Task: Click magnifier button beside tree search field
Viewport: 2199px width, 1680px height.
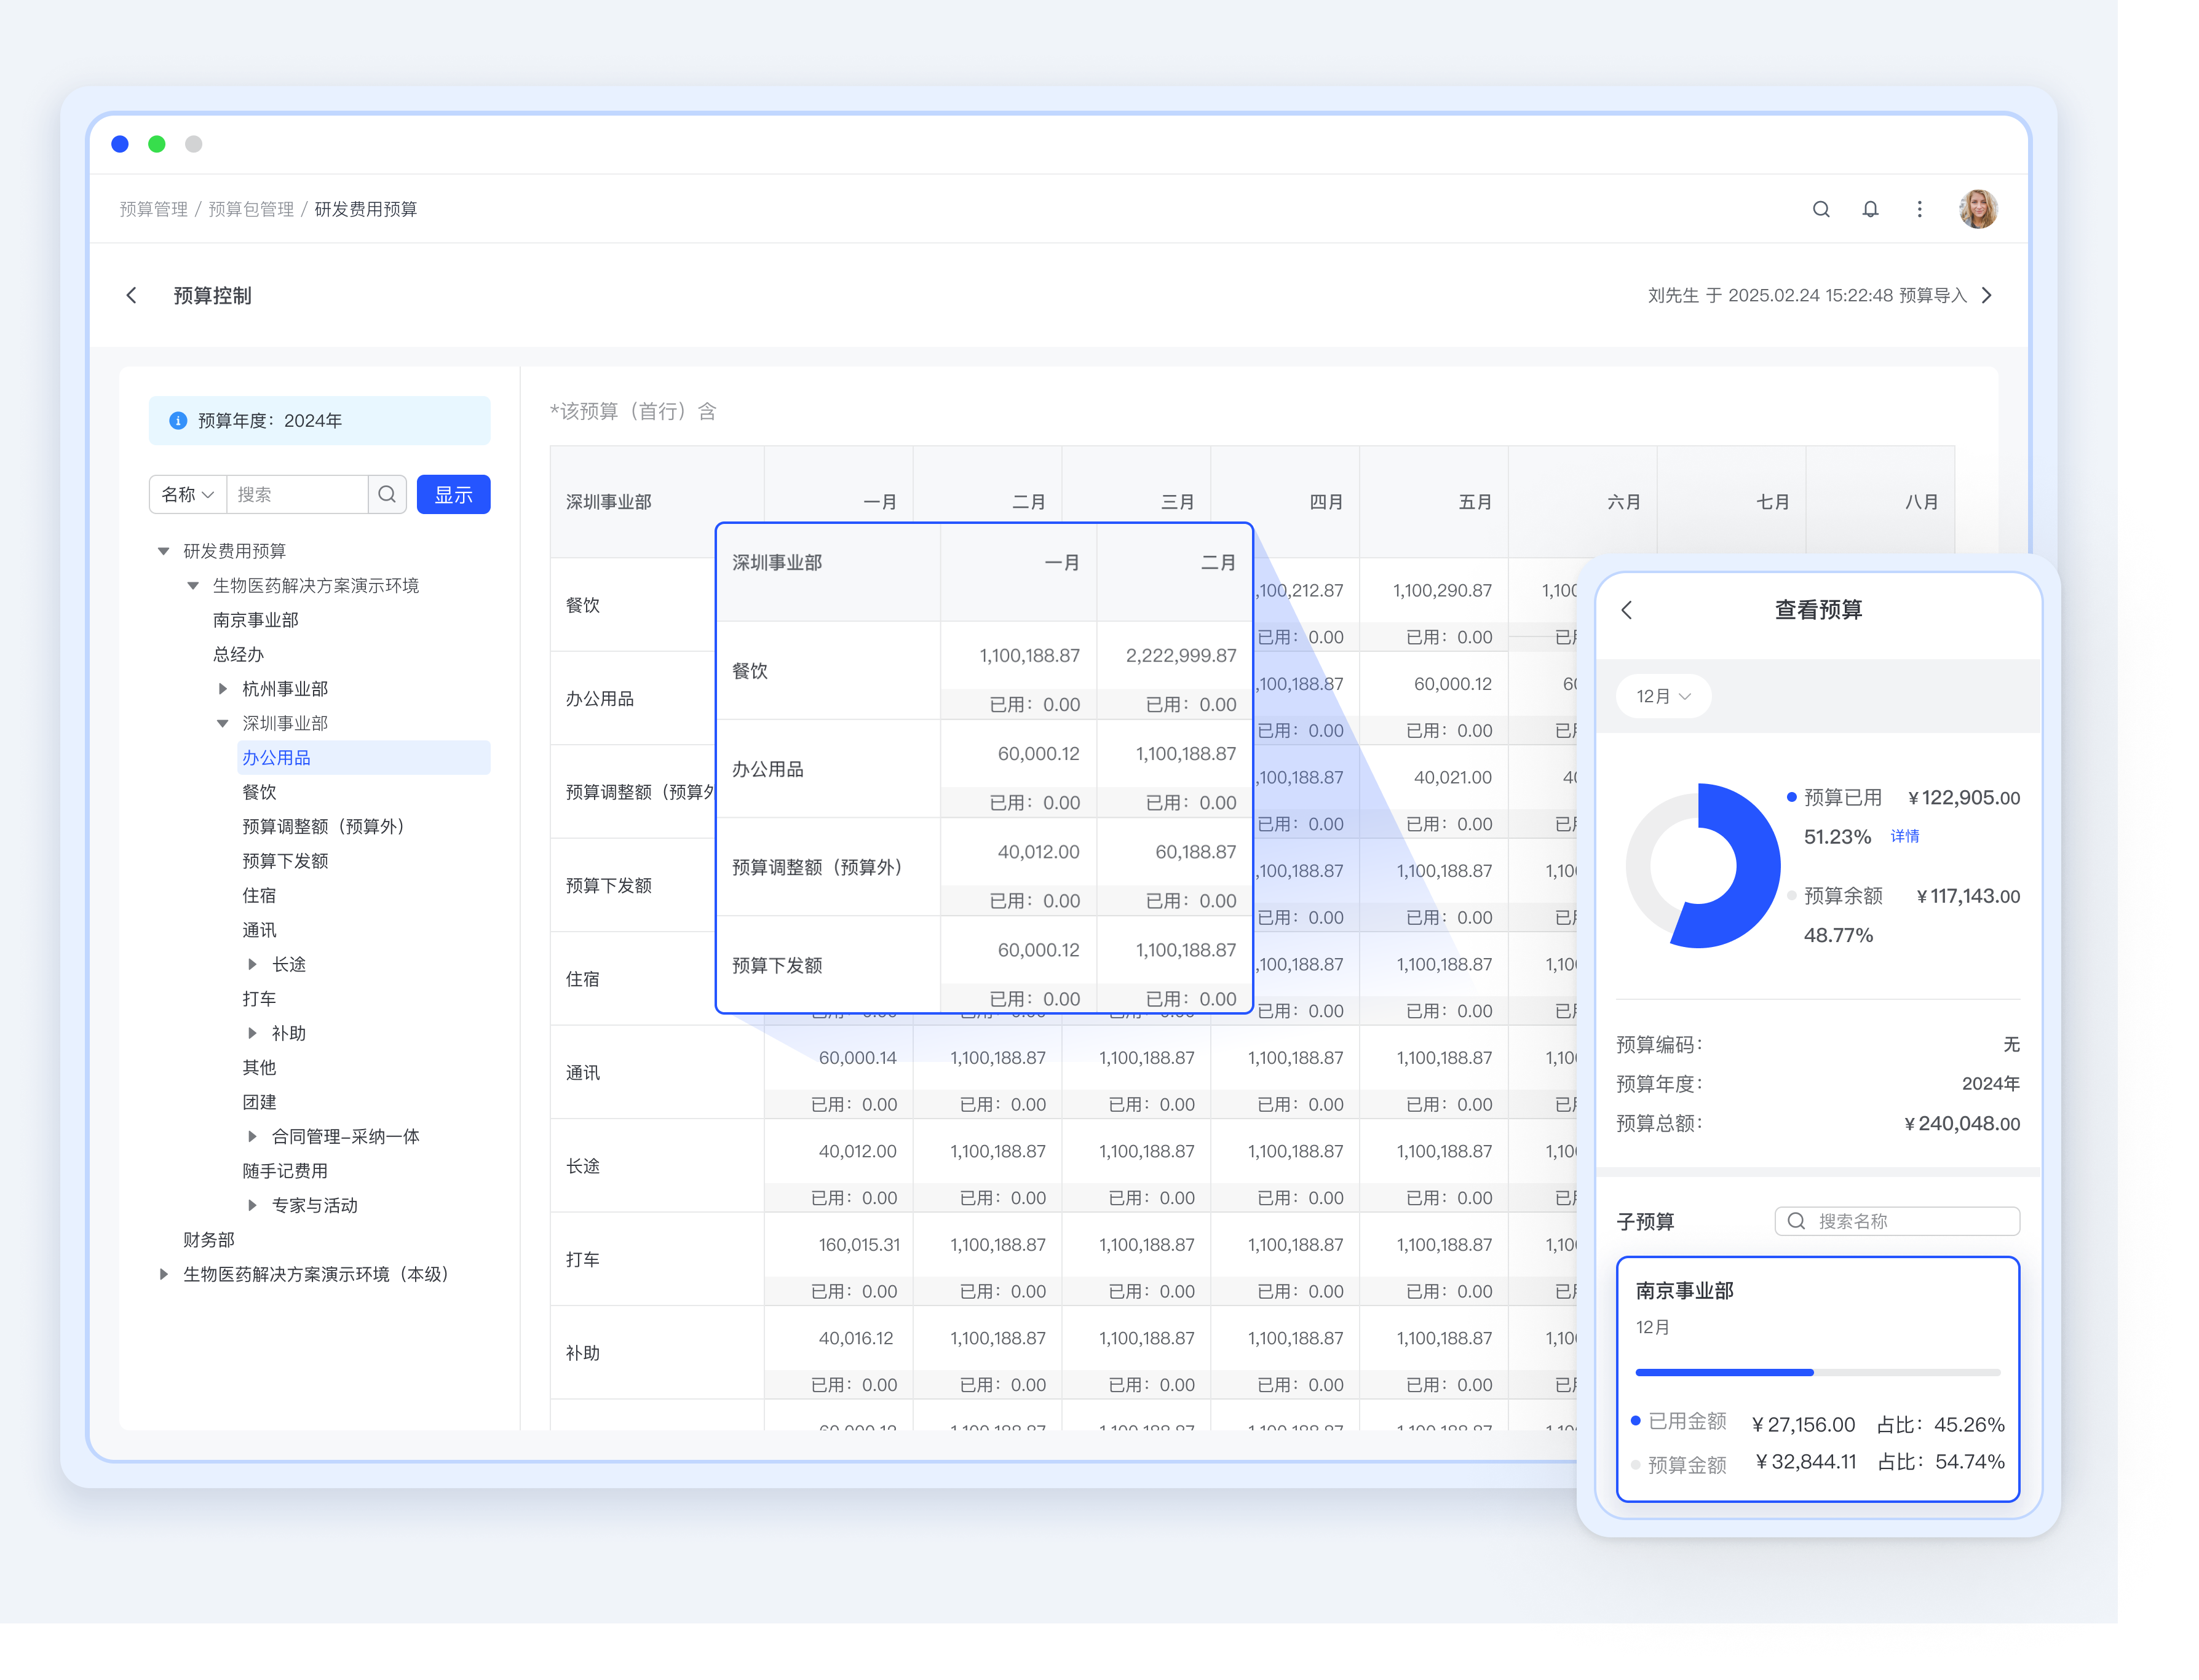Action: click(387, 494)
